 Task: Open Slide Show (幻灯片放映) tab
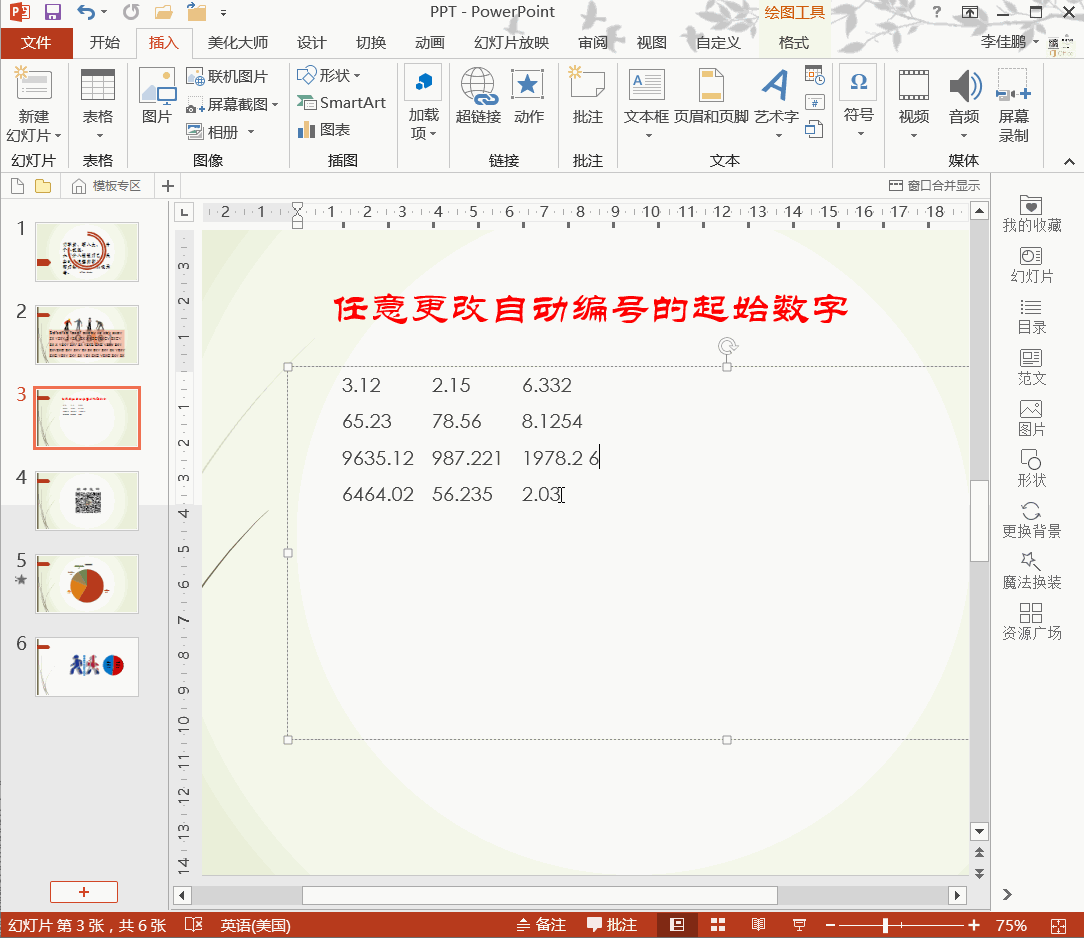(511, 43)
